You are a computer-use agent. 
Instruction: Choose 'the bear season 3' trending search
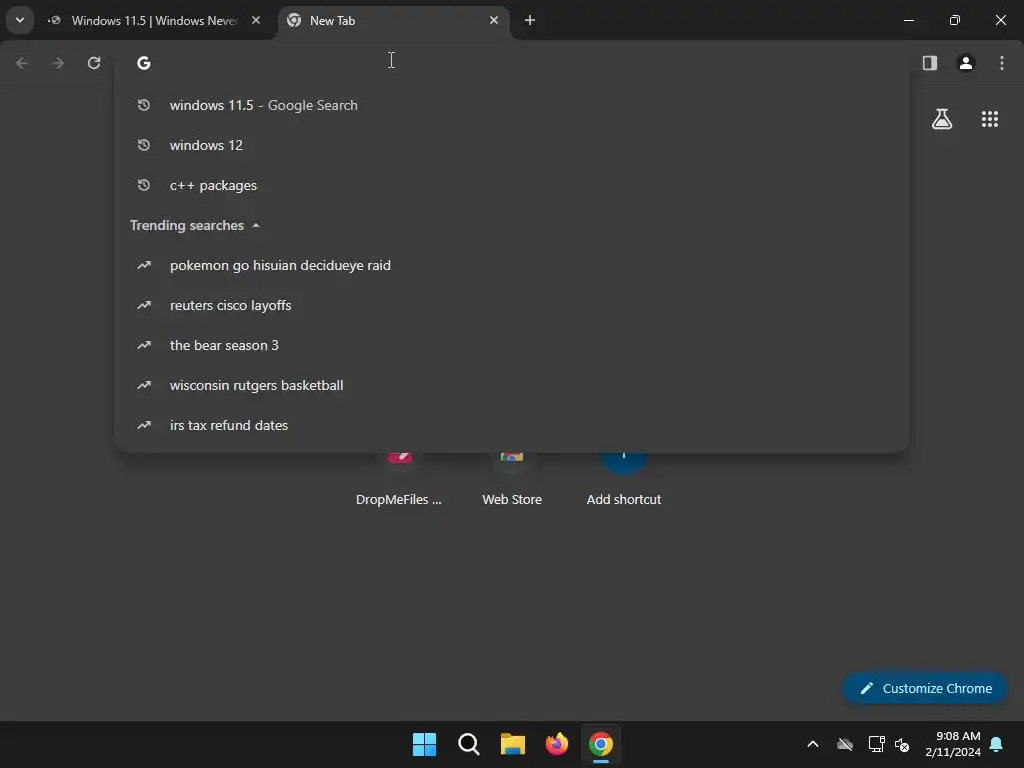click(x=512, y=345)
